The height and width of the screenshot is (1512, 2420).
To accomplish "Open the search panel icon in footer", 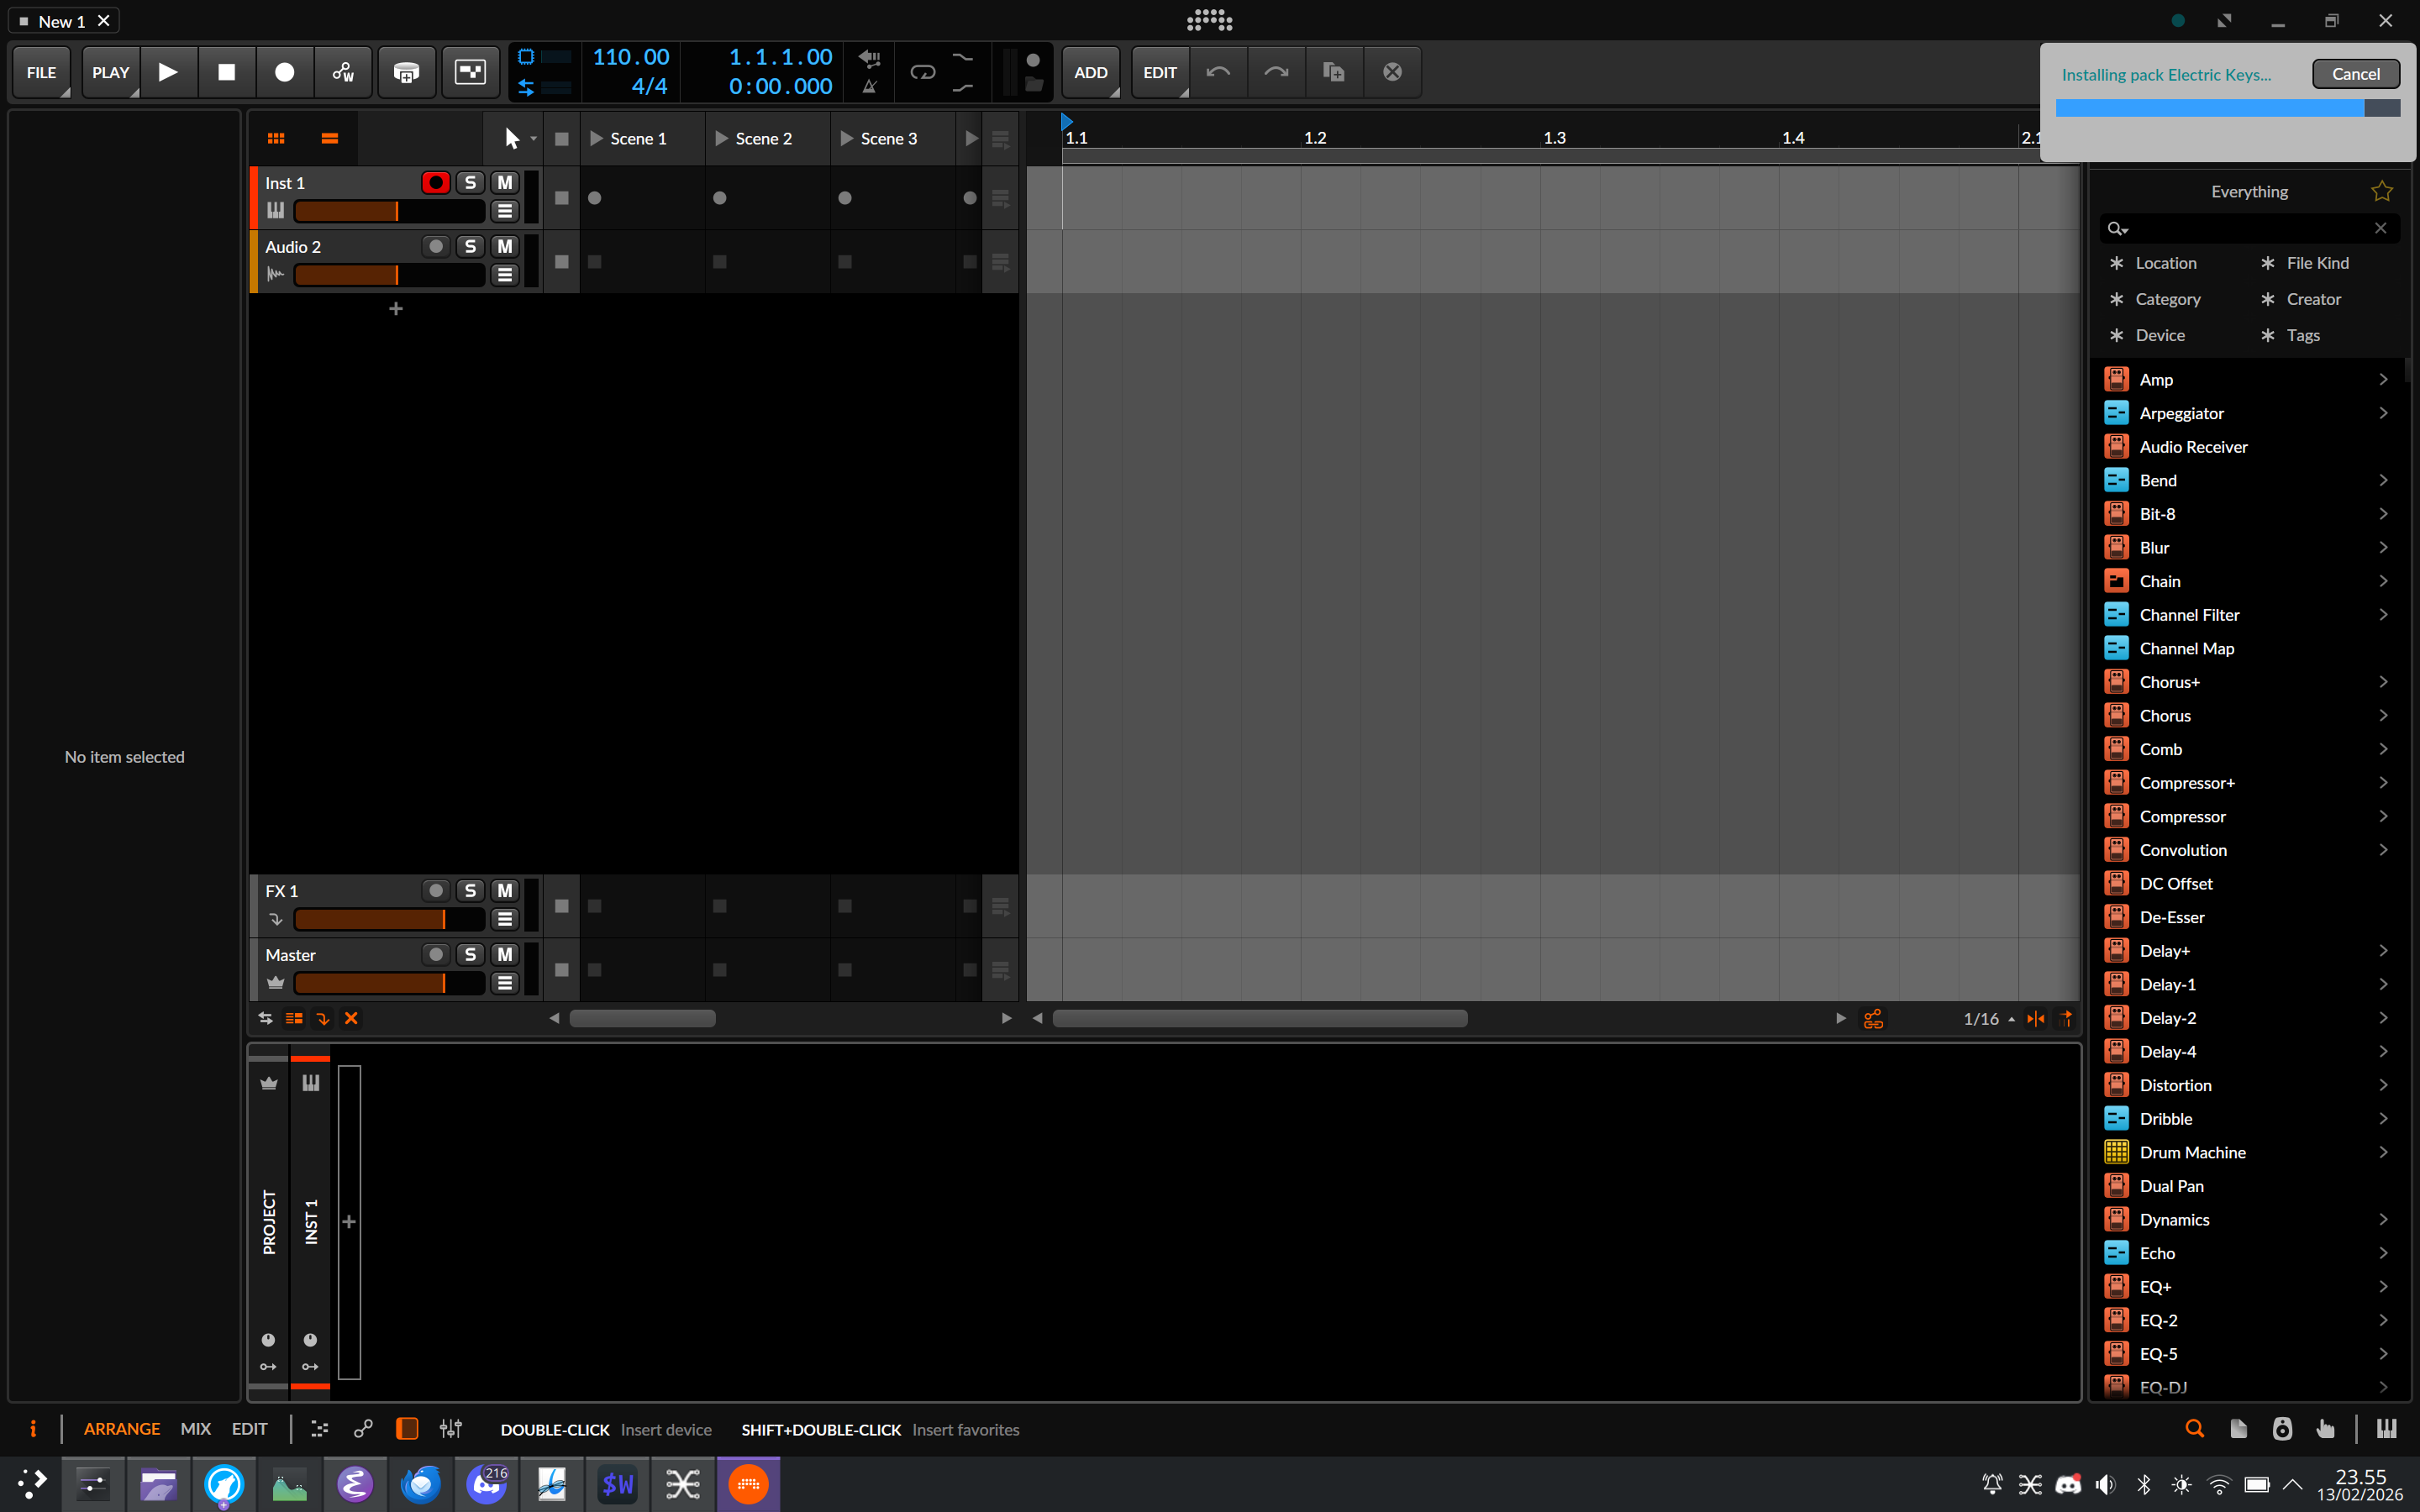I will tap(2194, 1428).
